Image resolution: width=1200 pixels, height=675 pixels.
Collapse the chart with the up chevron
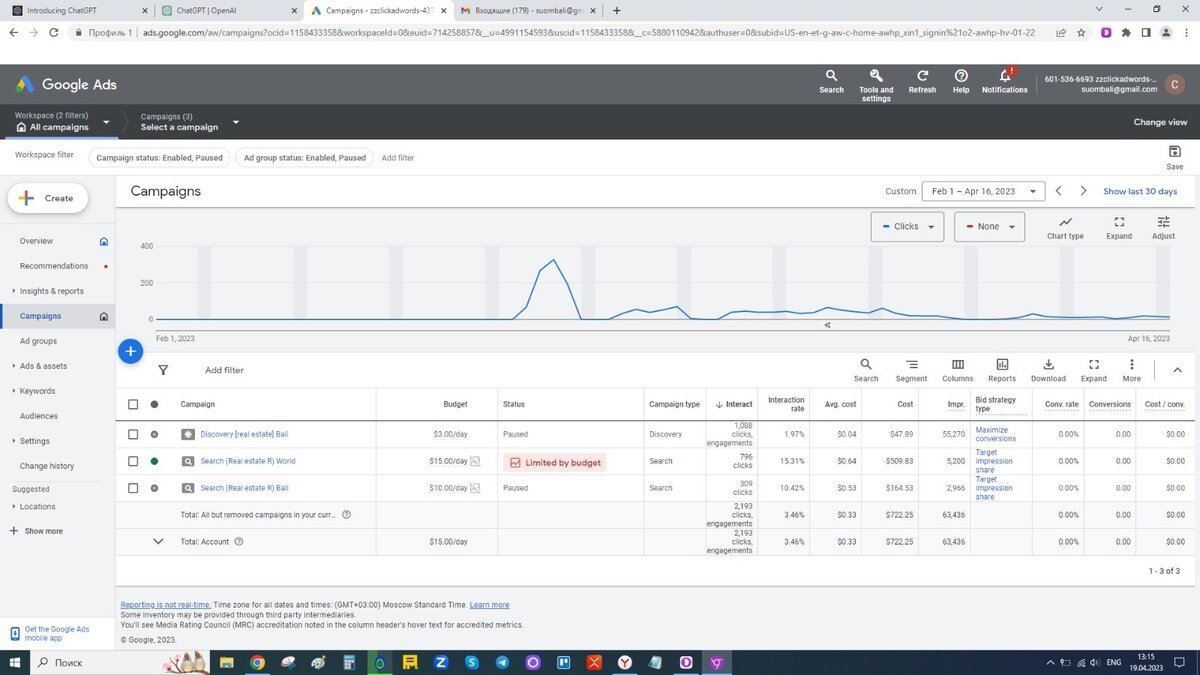point(1177,370)
